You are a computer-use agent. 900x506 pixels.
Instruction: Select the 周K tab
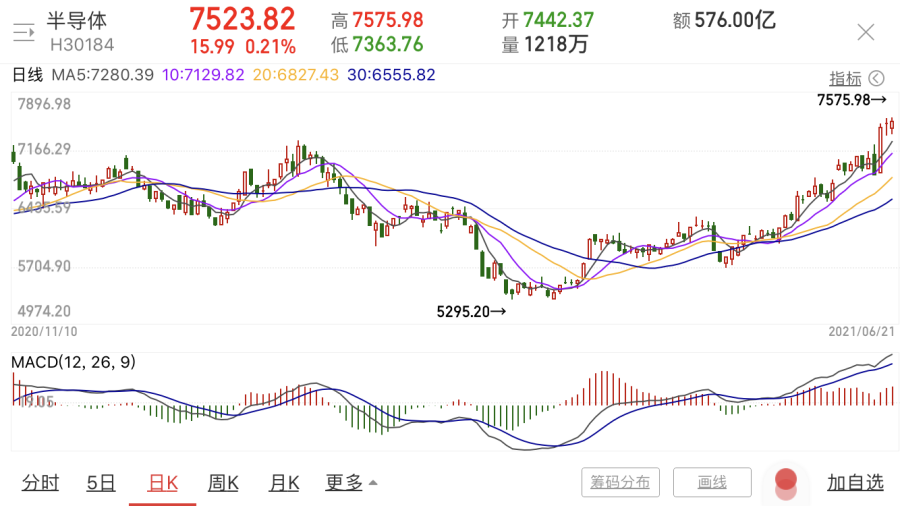click(223, 482)
